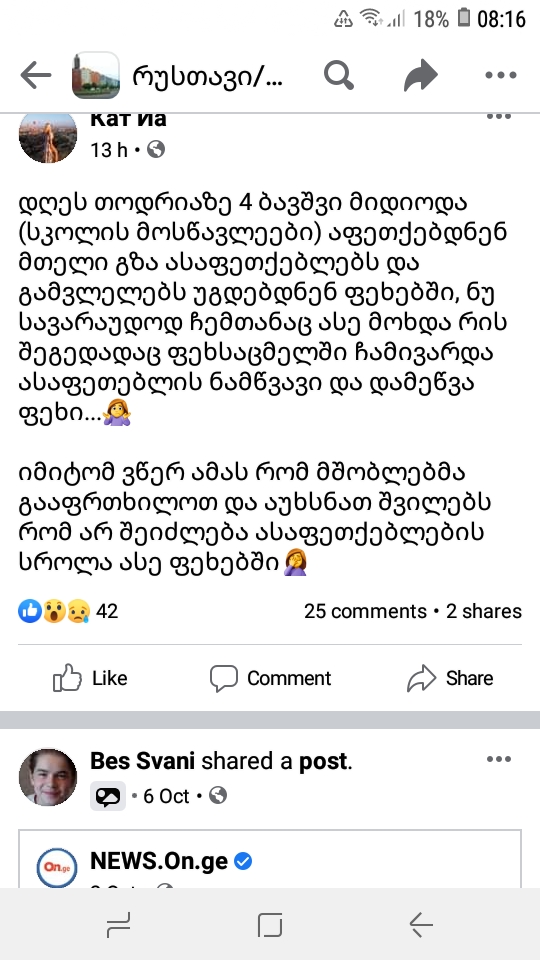The height and width of the screenshot is (960, 540).
Task: Tap the Comment button
Action: click(270, 678)
